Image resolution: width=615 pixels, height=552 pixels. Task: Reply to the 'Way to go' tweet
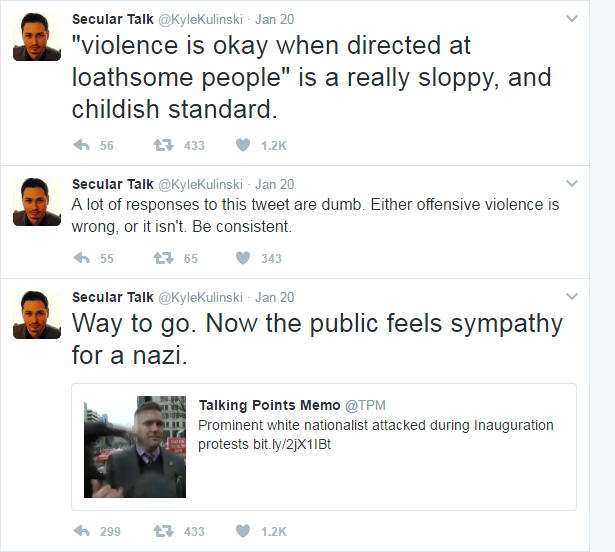pos(82,531)
